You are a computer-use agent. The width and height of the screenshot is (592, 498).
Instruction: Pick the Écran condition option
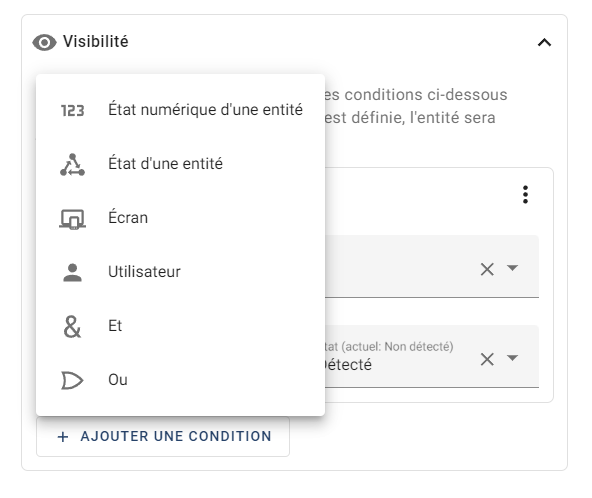(x=180, y=218)
